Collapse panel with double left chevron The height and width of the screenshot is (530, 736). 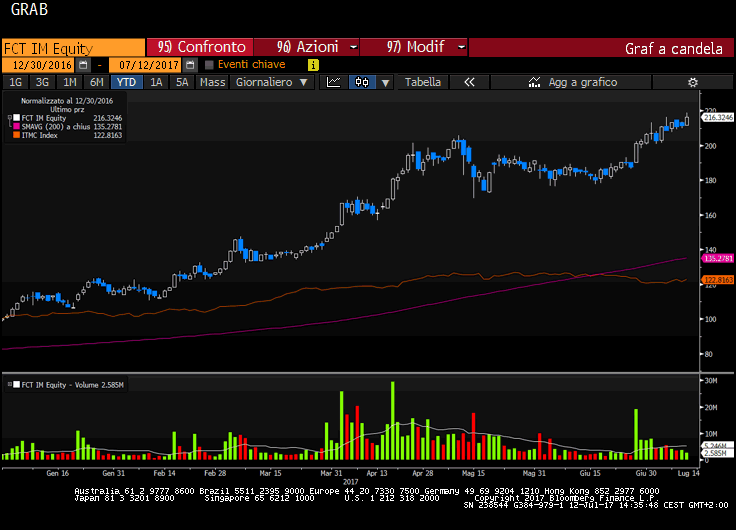click(x=469, y=82)
